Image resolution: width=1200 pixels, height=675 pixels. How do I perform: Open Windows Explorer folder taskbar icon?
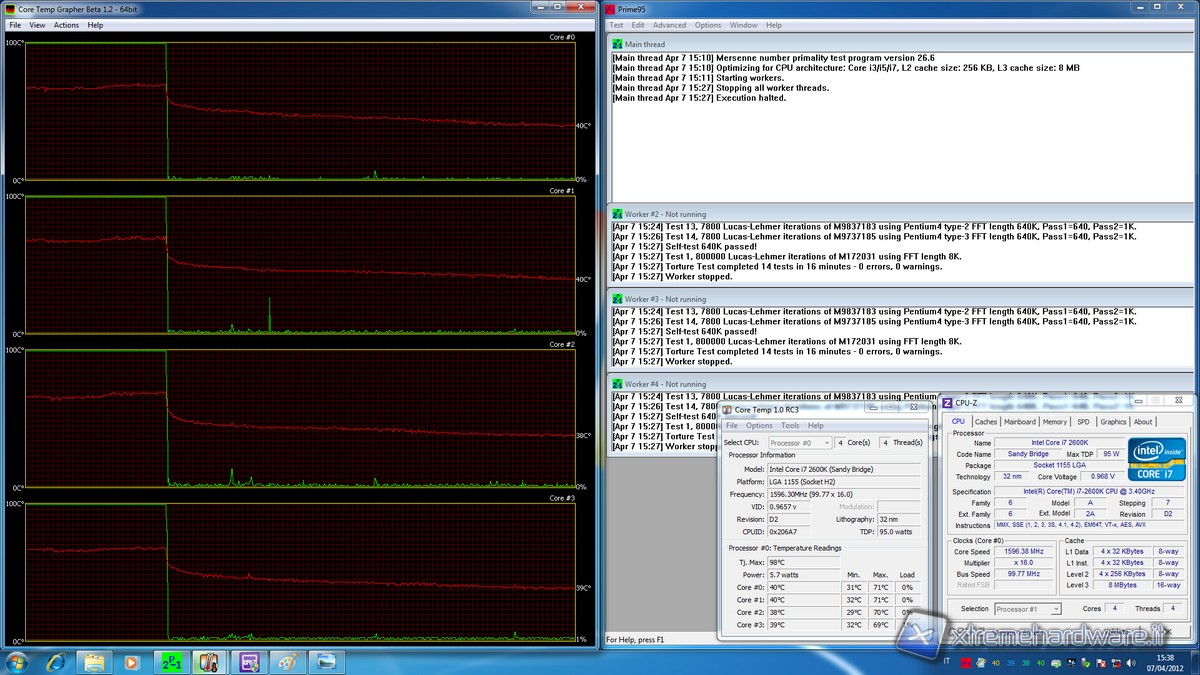94,661
